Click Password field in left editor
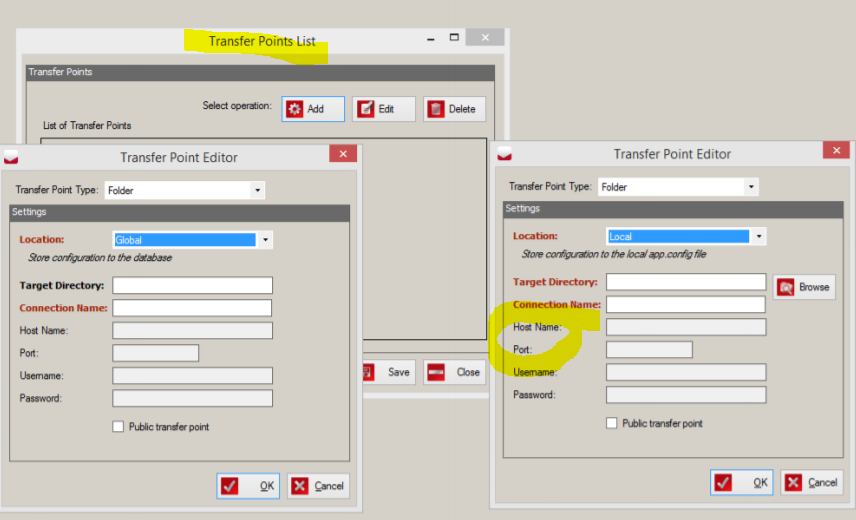The image size is (856, 520). tap(192, 398)
